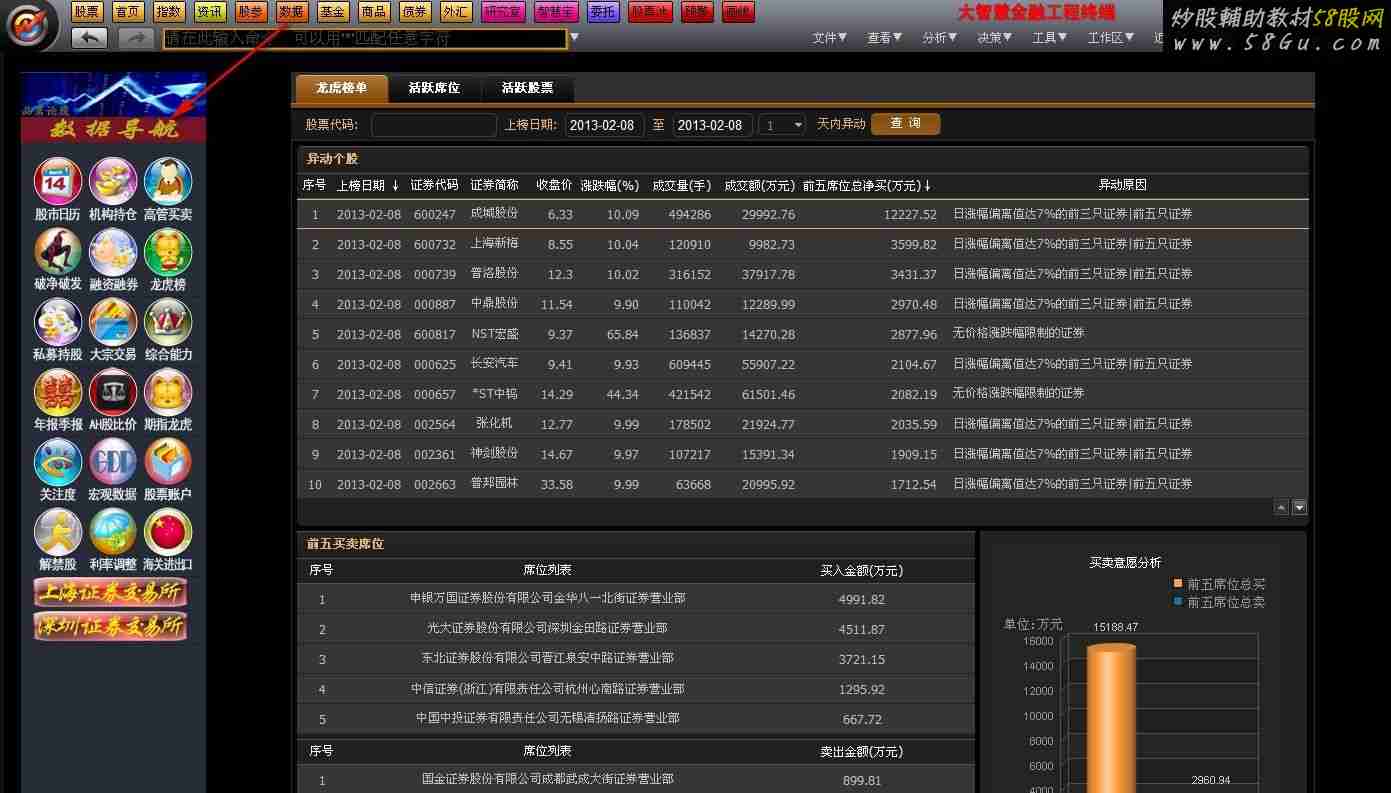Click the 外汇 toolbar button
Viewport: 1391px width, 793px height.
[456, 12]
